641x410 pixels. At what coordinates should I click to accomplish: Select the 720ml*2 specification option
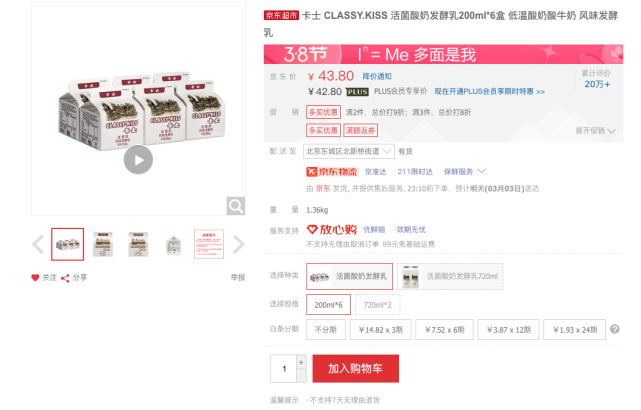point(377,305)
